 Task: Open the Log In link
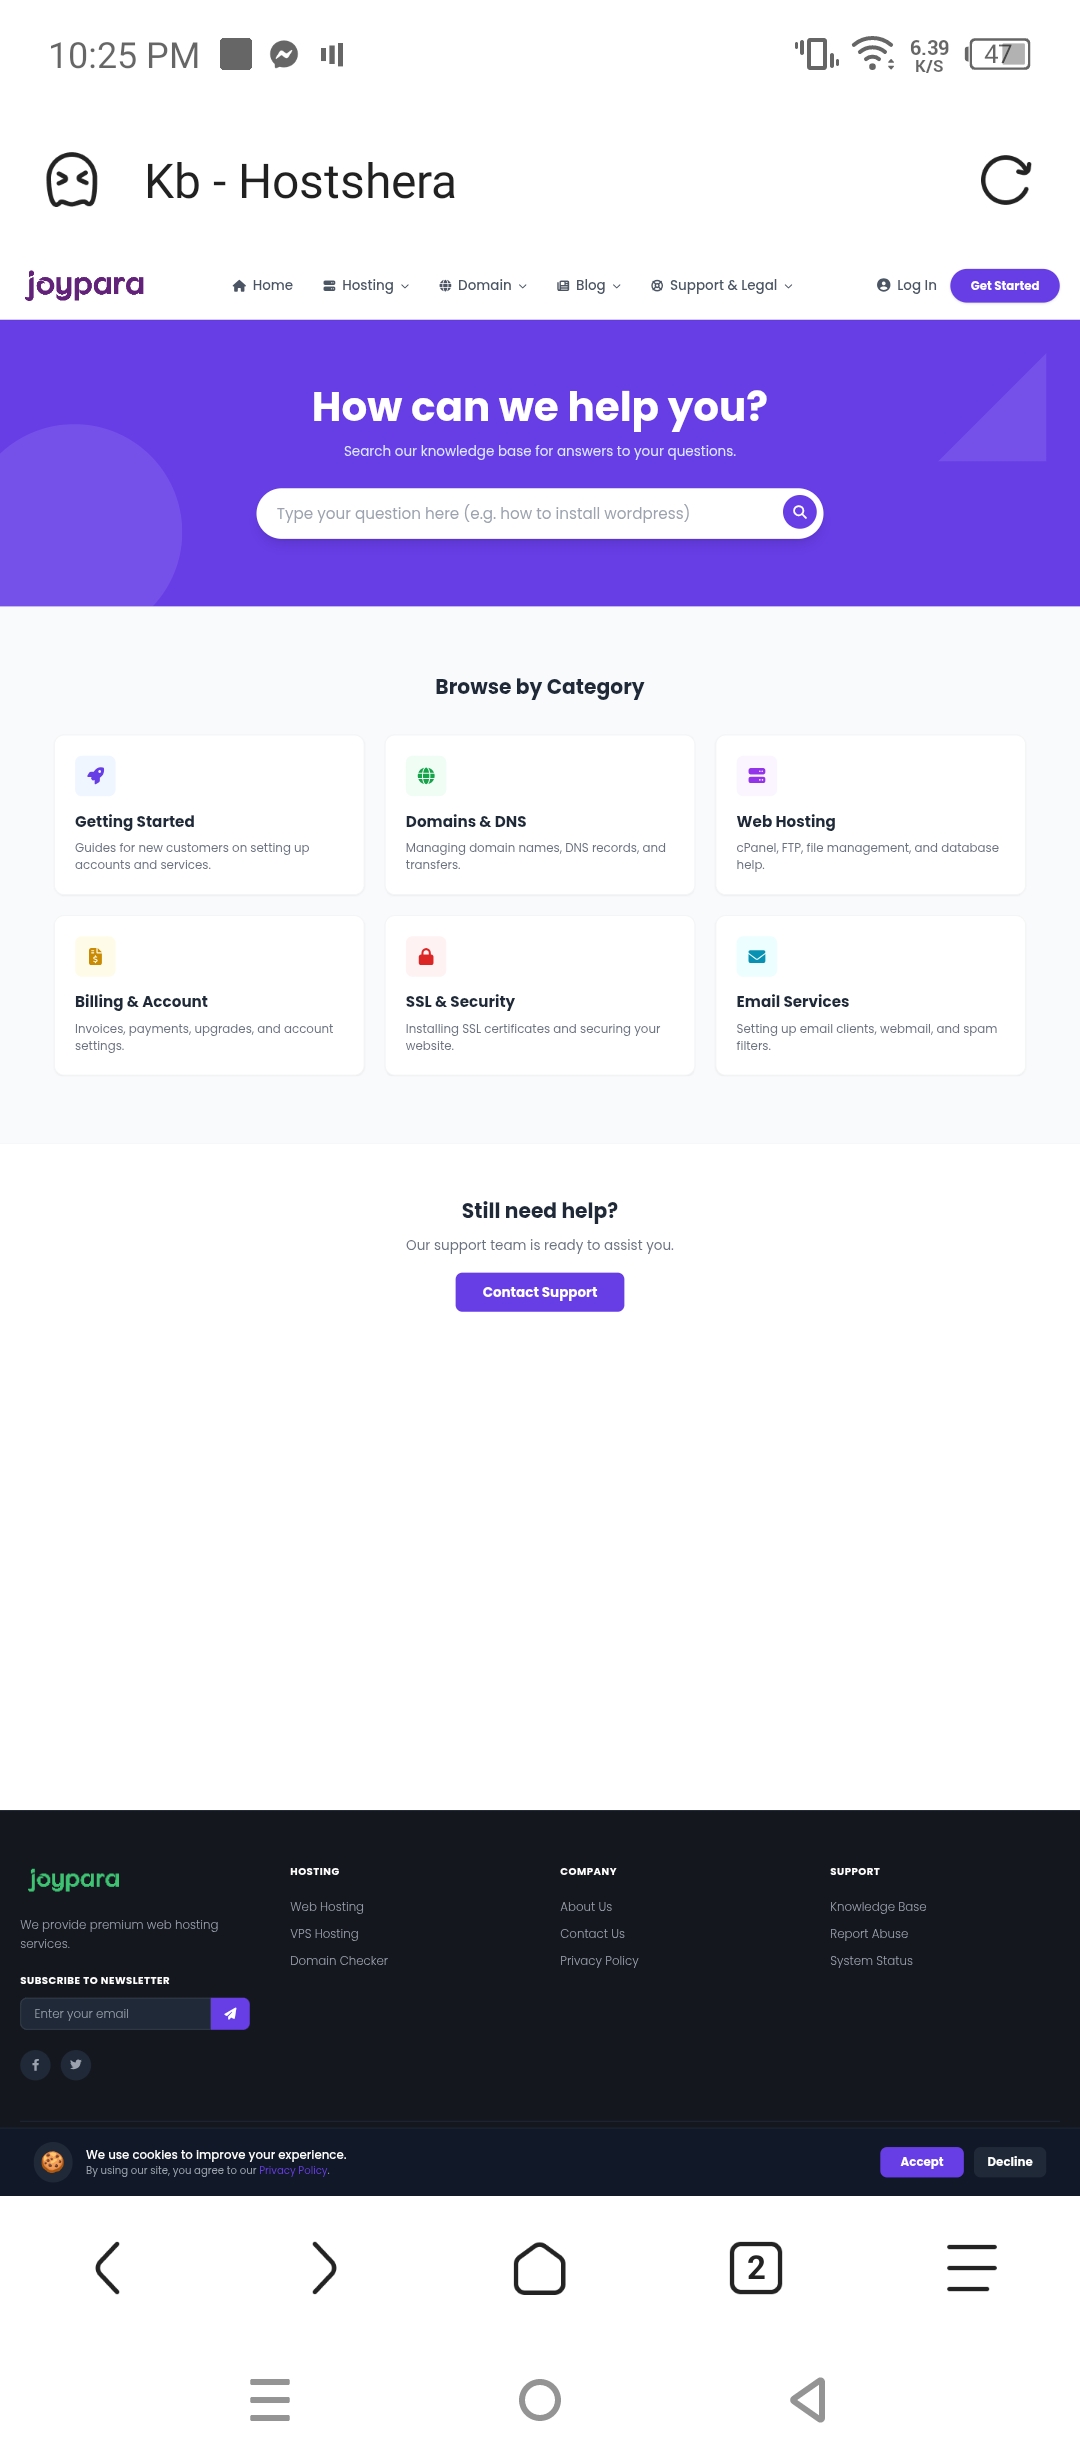907,285
